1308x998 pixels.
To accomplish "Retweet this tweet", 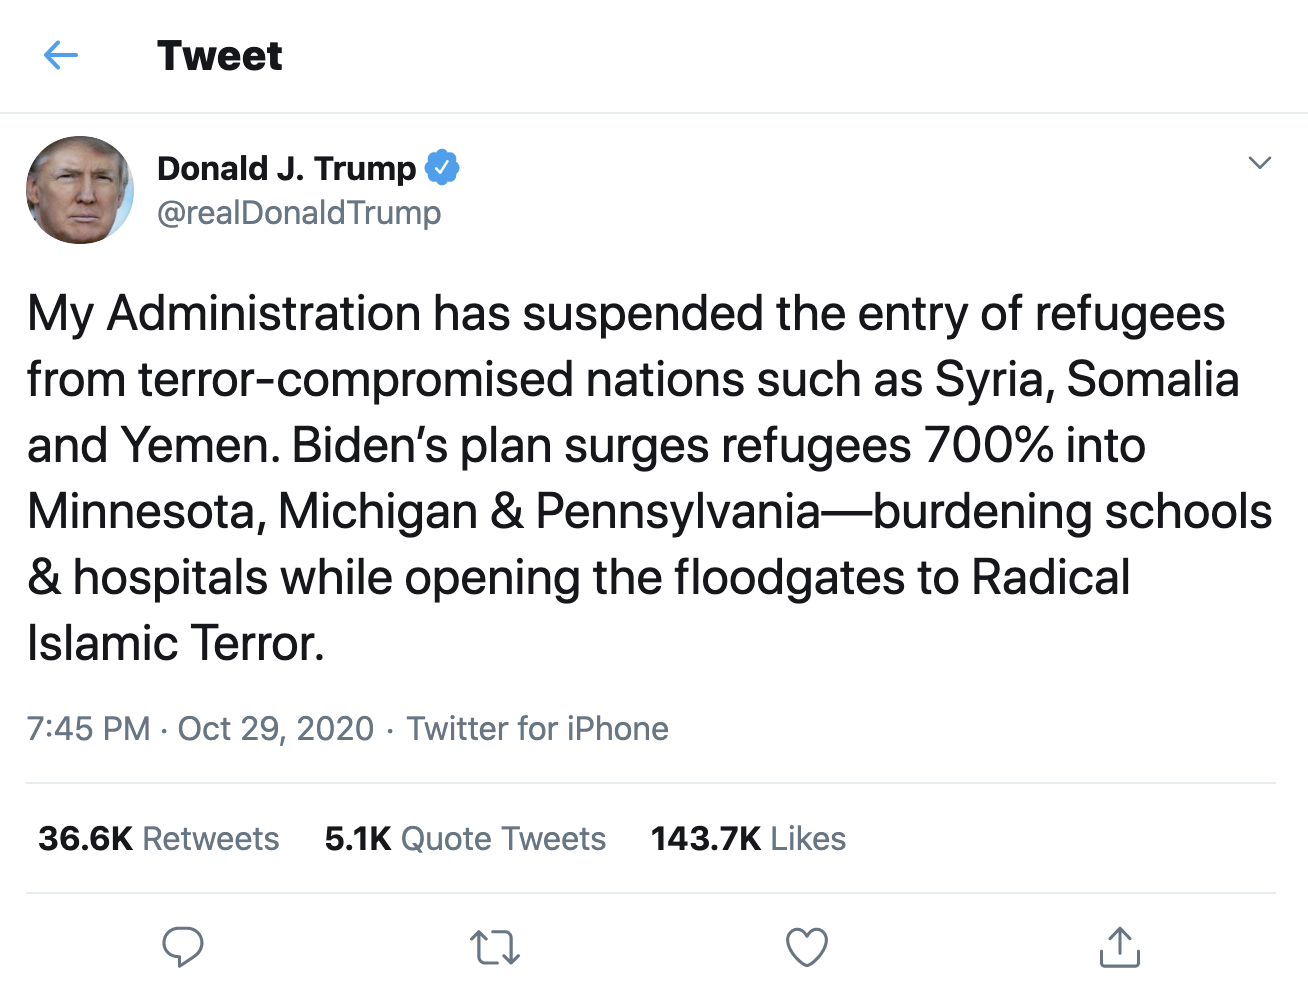I will pyautogui.click(x=492, y=946).
